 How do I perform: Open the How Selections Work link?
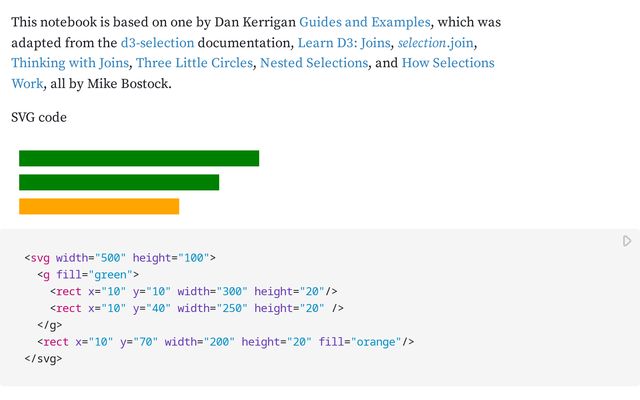click(448, 63)
